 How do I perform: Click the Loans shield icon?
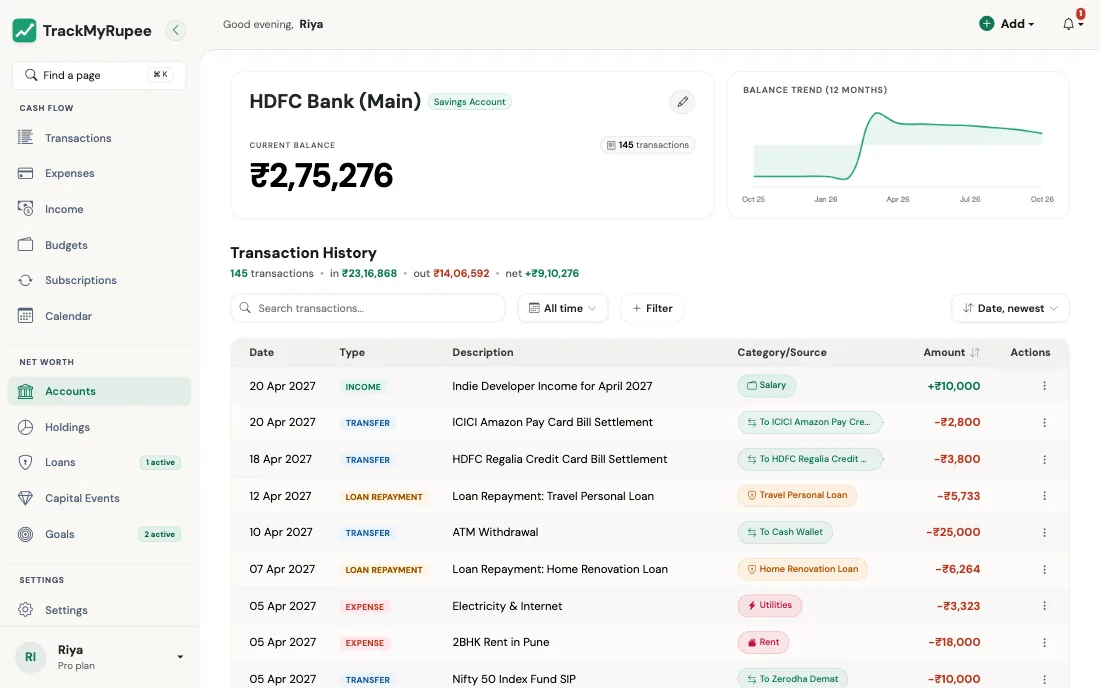point(25,462)
